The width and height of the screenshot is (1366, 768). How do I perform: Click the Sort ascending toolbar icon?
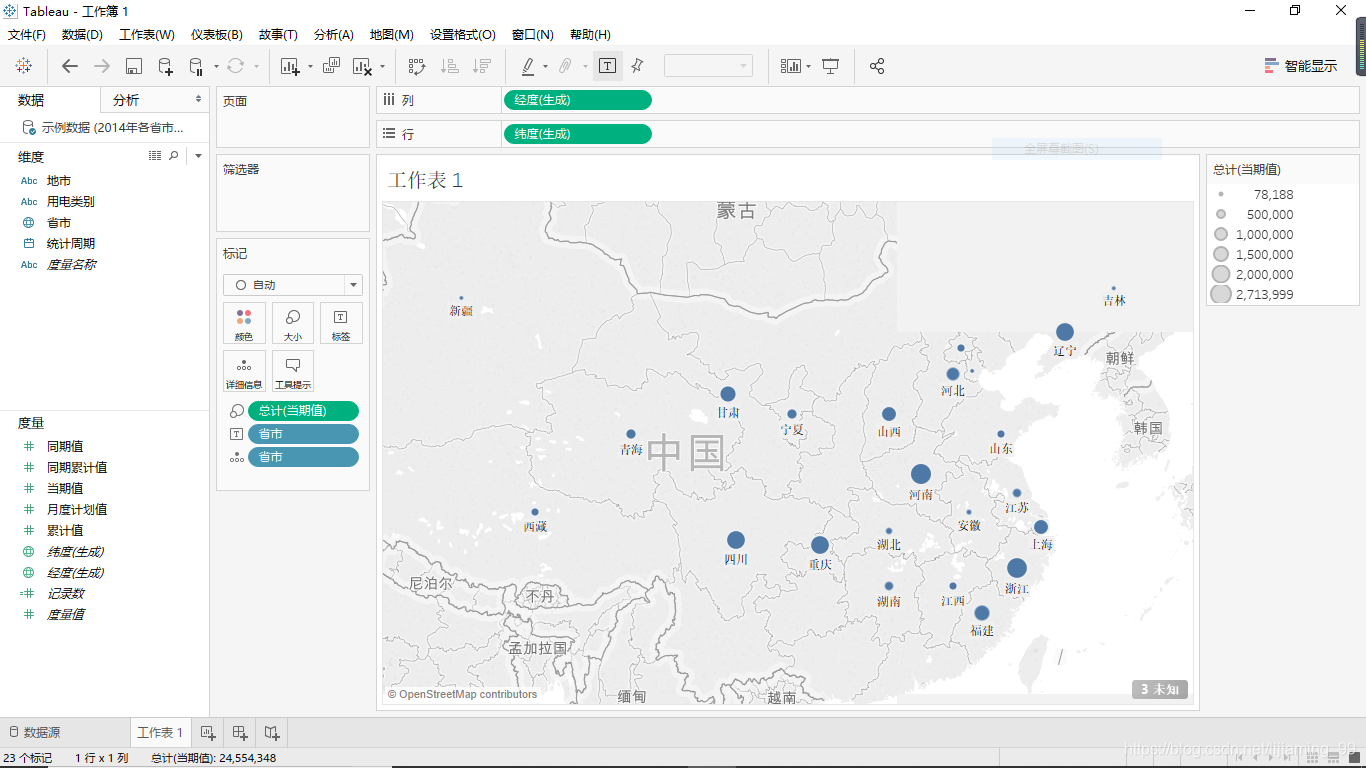[x=450, y=66]
